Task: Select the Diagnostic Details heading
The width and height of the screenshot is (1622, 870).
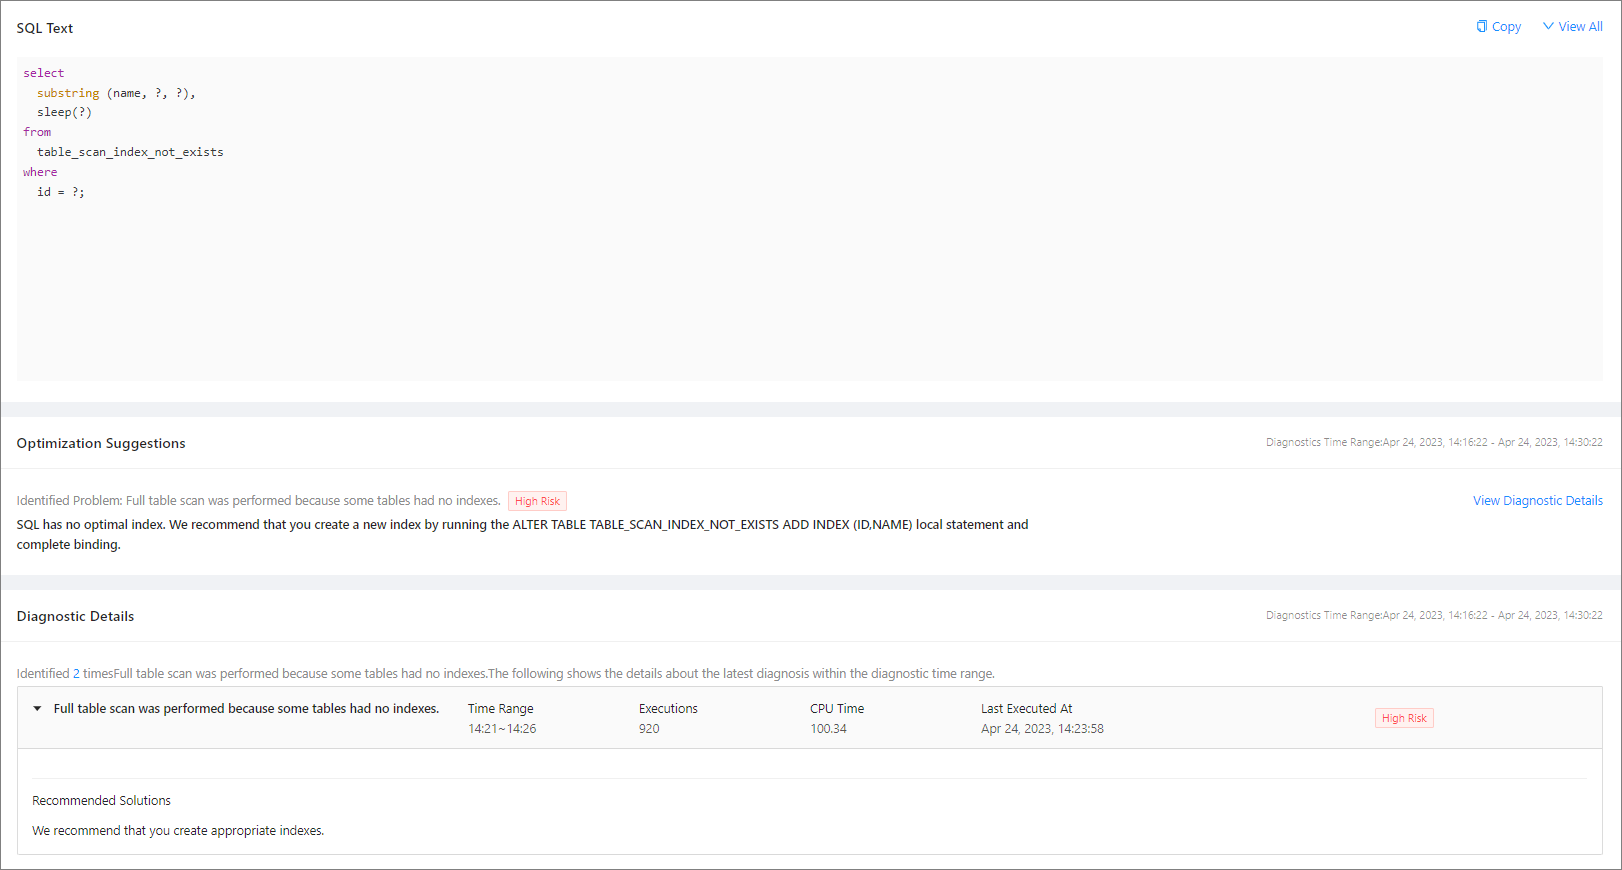Action: click(75, 616)
